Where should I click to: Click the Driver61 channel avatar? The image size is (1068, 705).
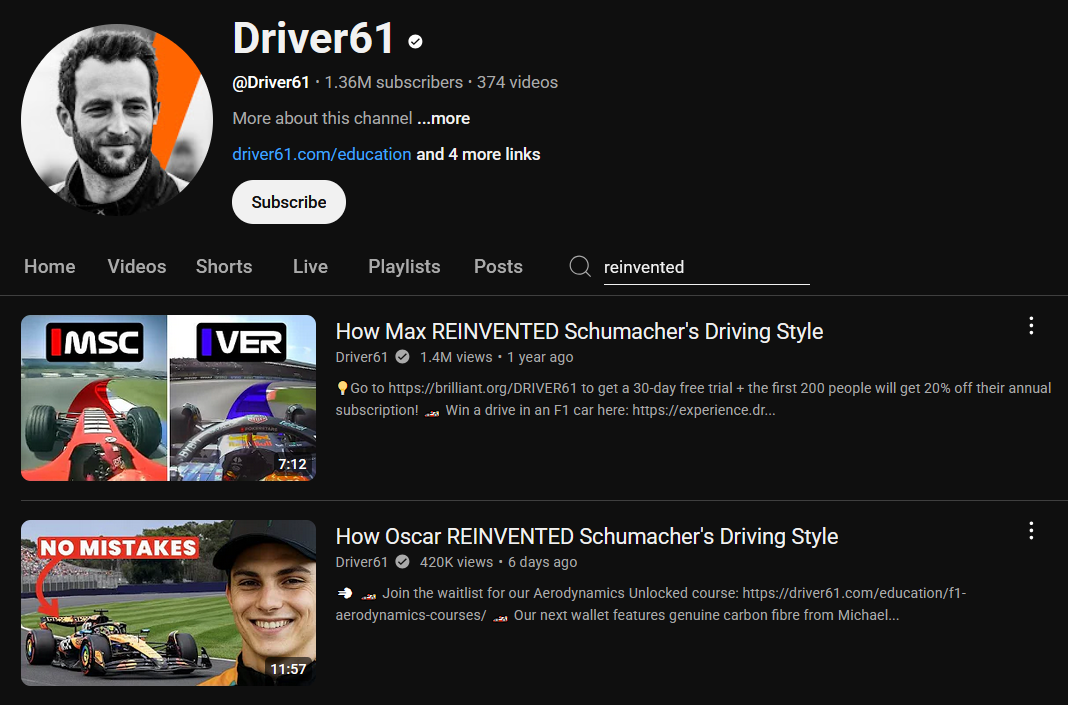coord(117,121)
